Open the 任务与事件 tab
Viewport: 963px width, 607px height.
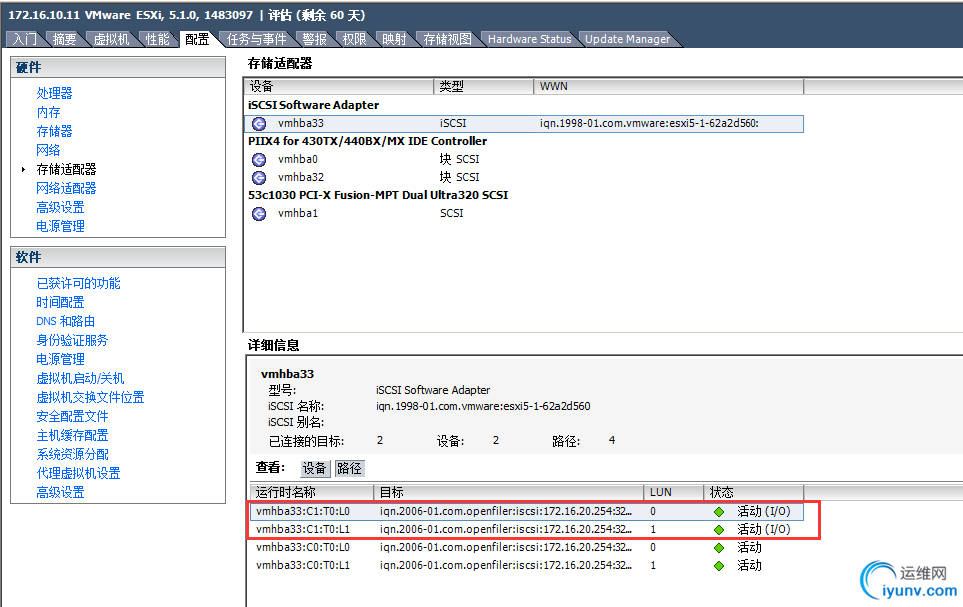point(256,39)
